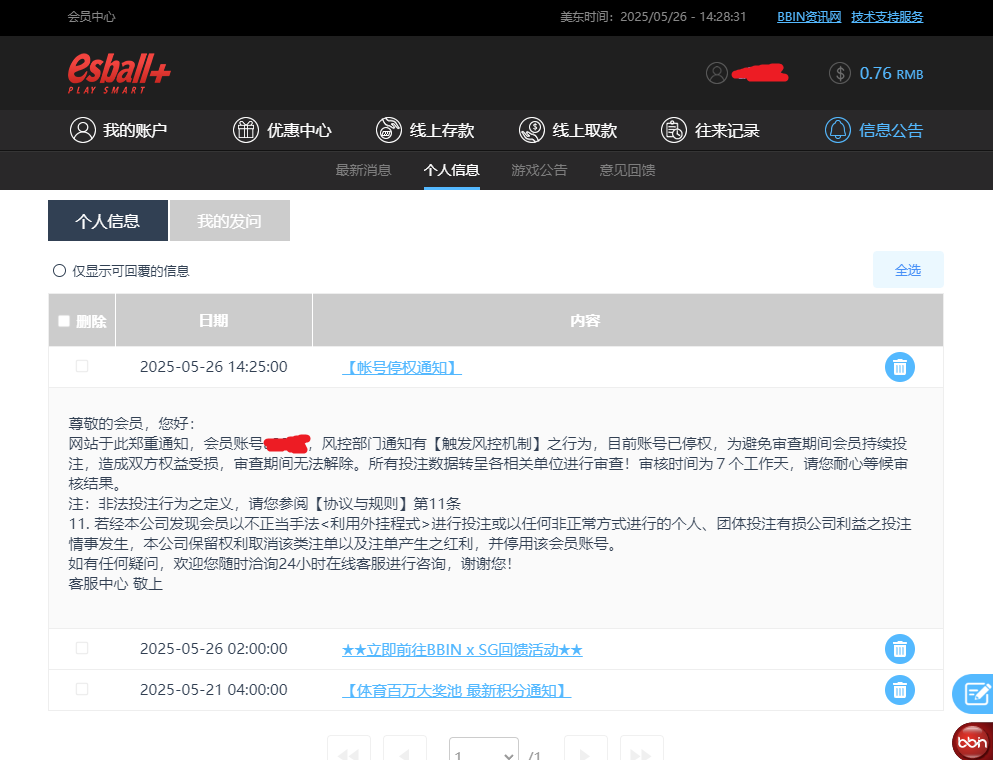Switch to the 最新消息 sub-tab
Viewport: 993px width, 760px height.
tap(363, 170)
